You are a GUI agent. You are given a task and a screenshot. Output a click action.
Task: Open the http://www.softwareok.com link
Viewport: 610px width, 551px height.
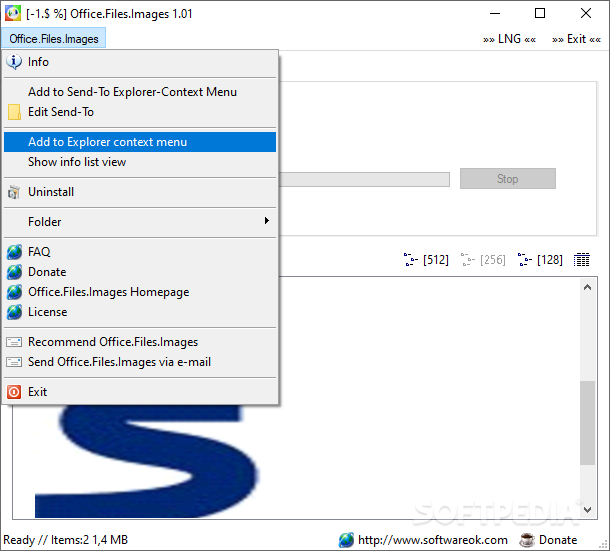[x=433, y=540]
